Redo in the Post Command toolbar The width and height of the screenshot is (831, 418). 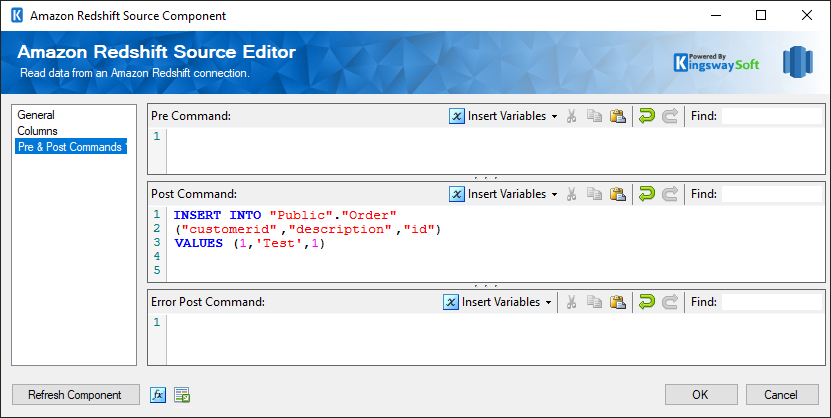pyautogui.click(x=670, y=194)
